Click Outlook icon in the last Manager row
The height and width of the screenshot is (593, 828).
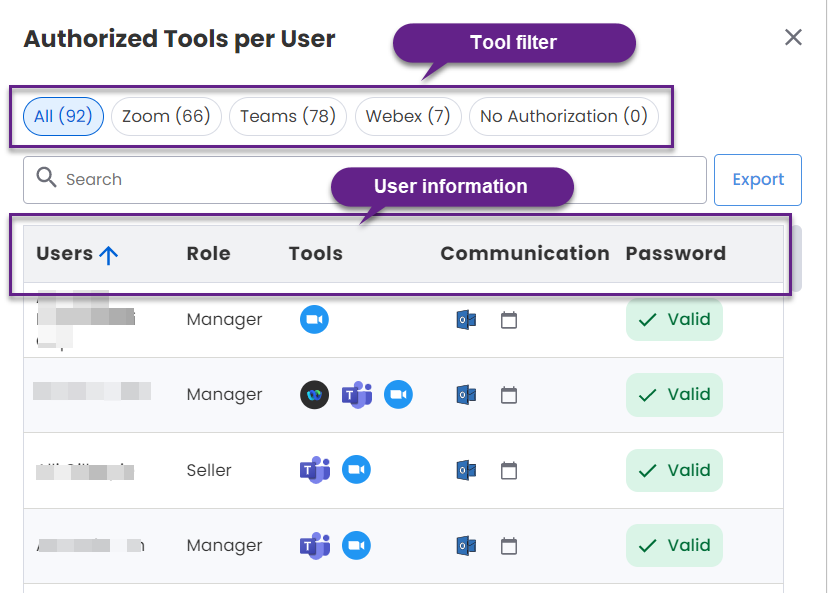pos(466,546)
